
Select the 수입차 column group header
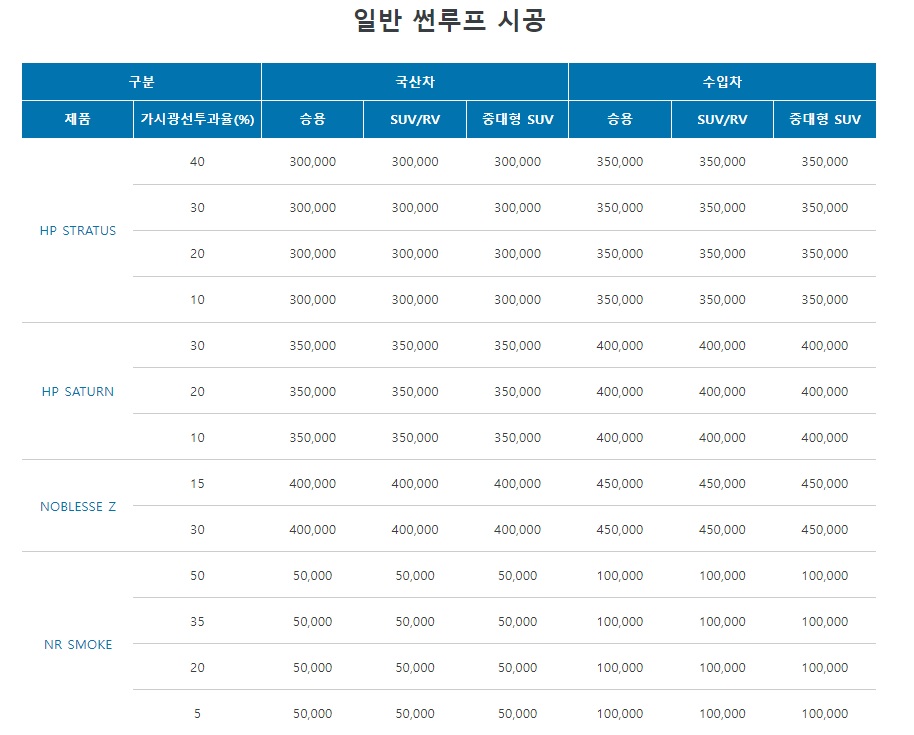coord(722,82)
